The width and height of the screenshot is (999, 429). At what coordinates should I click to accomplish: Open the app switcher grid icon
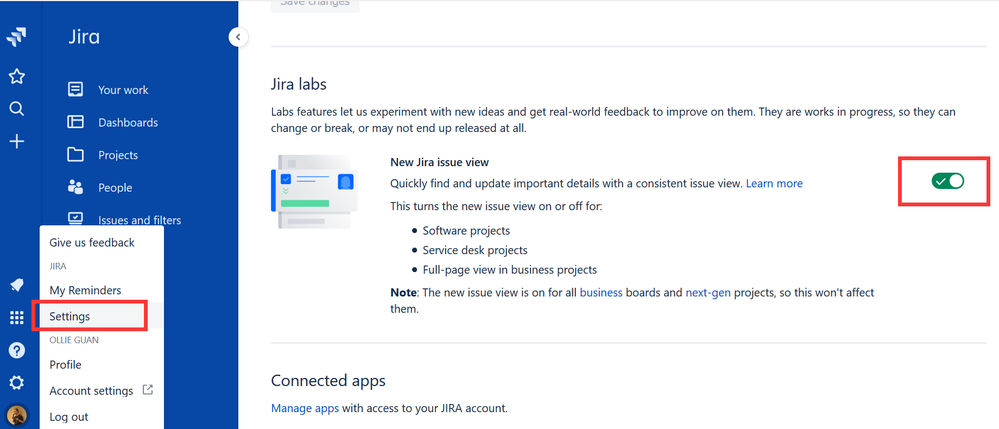[17, 317]
